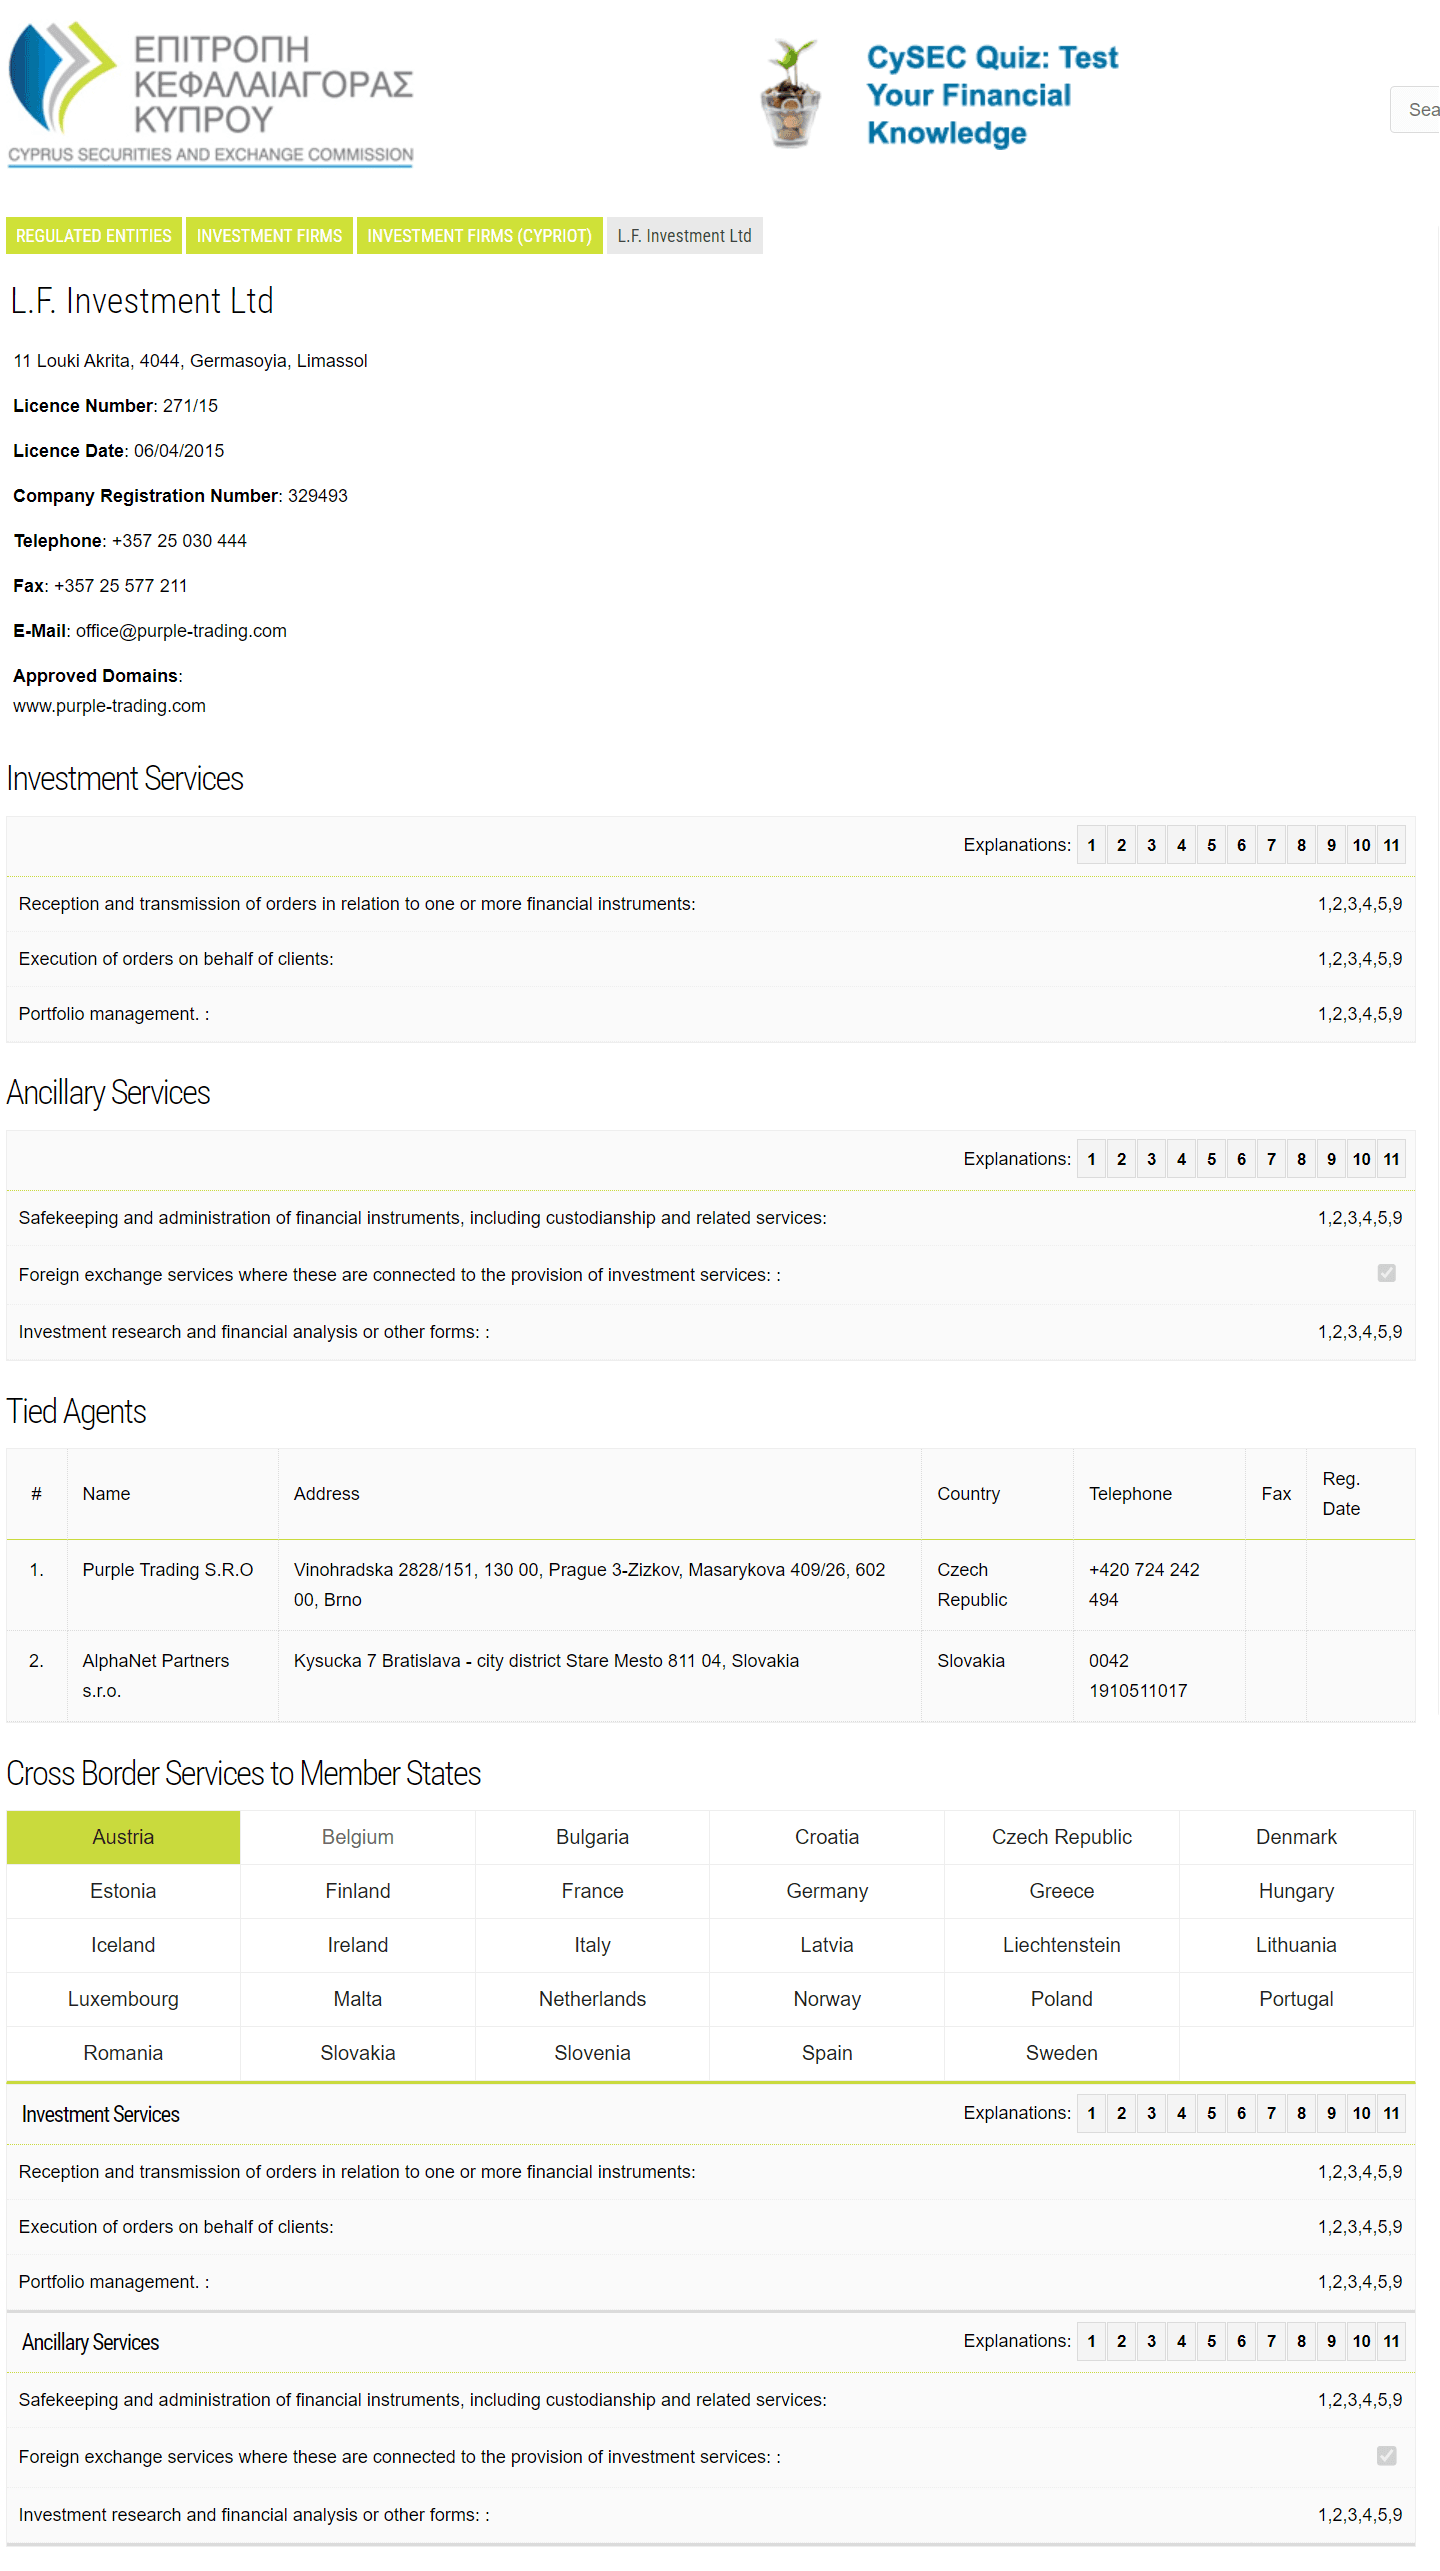Click the AlphaNet Partners s.r.o. tied agent name

tap(156, 1676)
